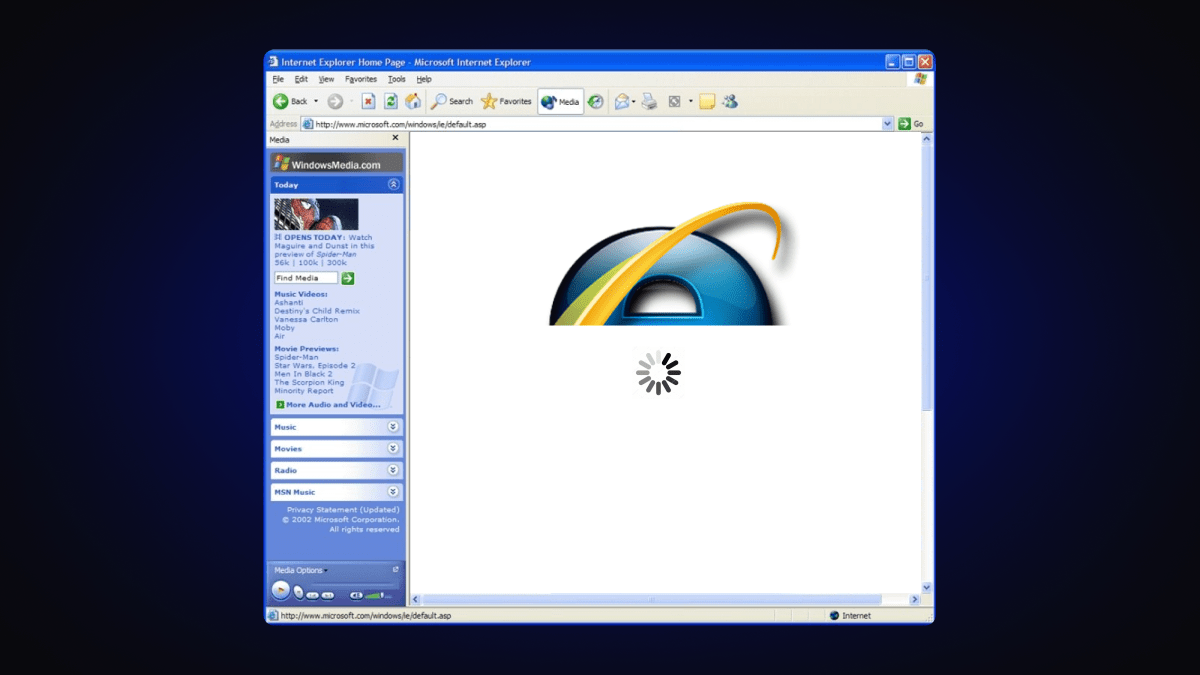Expand the Movies section
This screenshot has width=1200, height=675.
pyautogui.click(x=394, y=448)
